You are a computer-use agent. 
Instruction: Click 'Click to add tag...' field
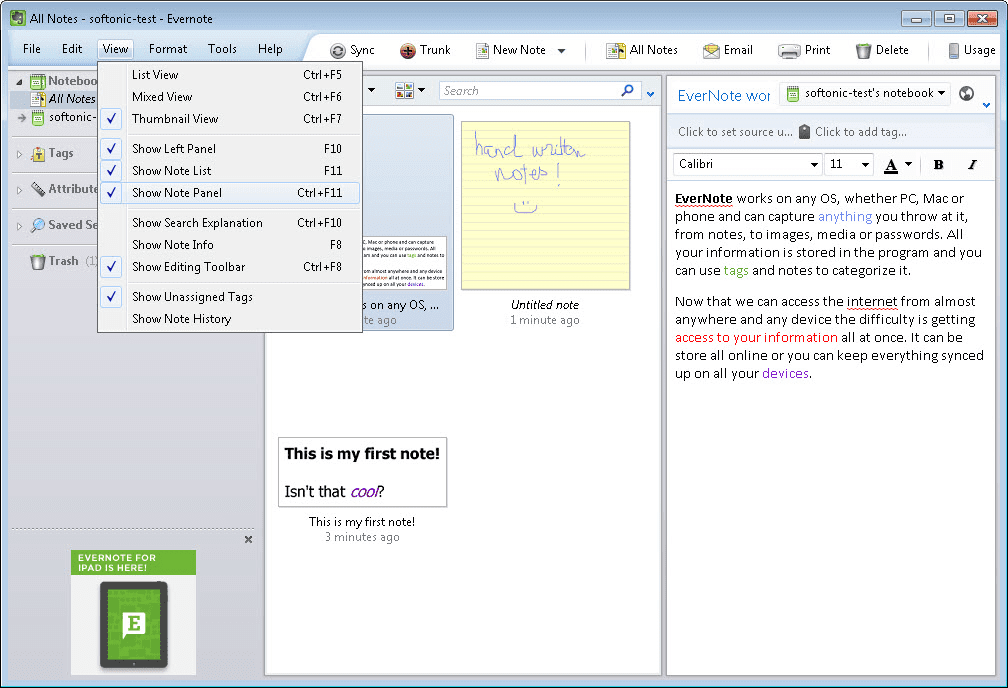click(x=861, y=132)
